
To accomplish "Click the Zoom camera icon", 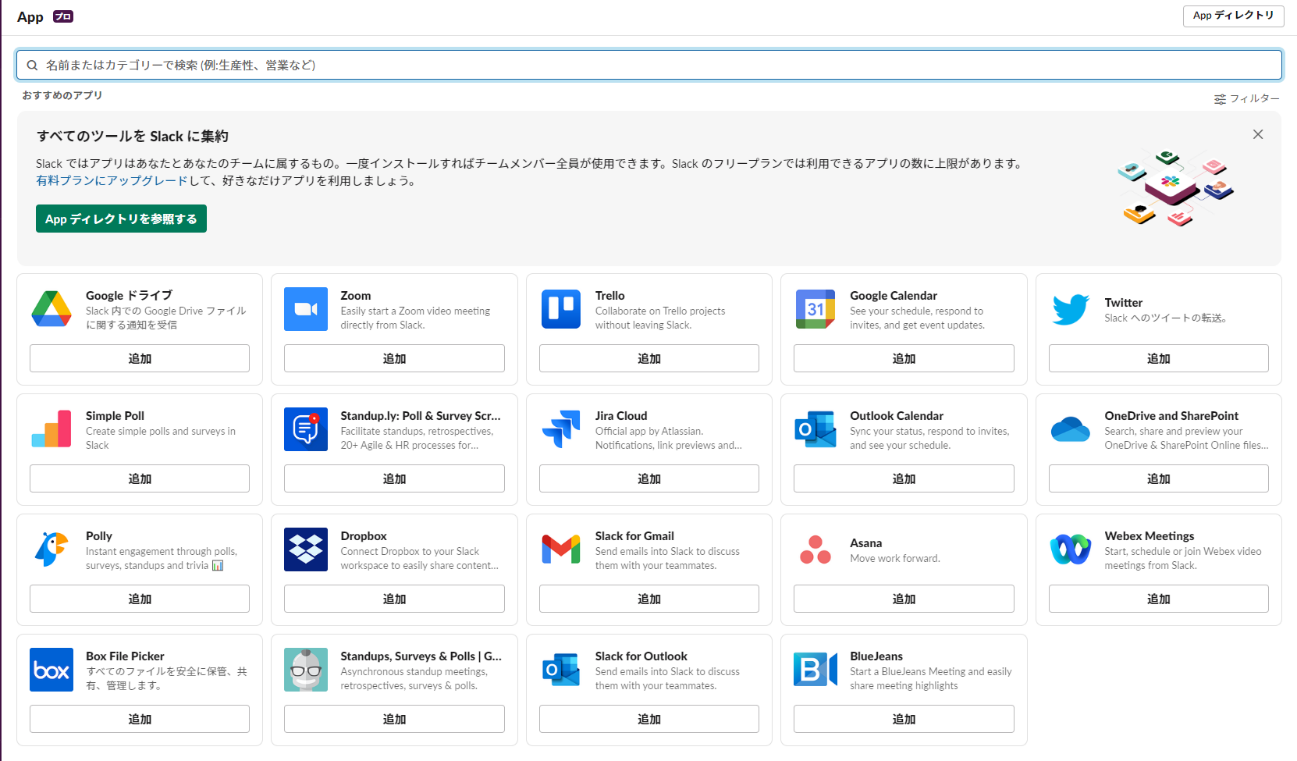I will tap(306, 309).
